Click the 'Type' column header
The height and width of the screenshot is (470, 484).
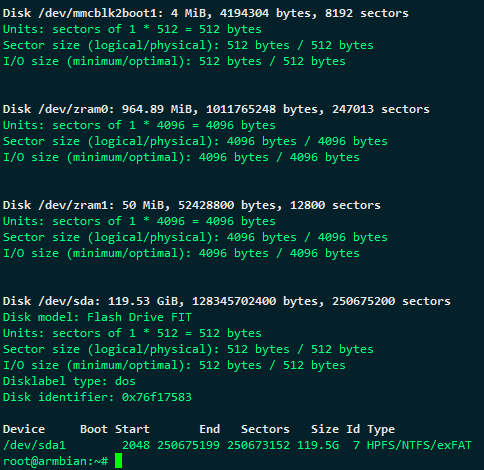pos(381,430)
